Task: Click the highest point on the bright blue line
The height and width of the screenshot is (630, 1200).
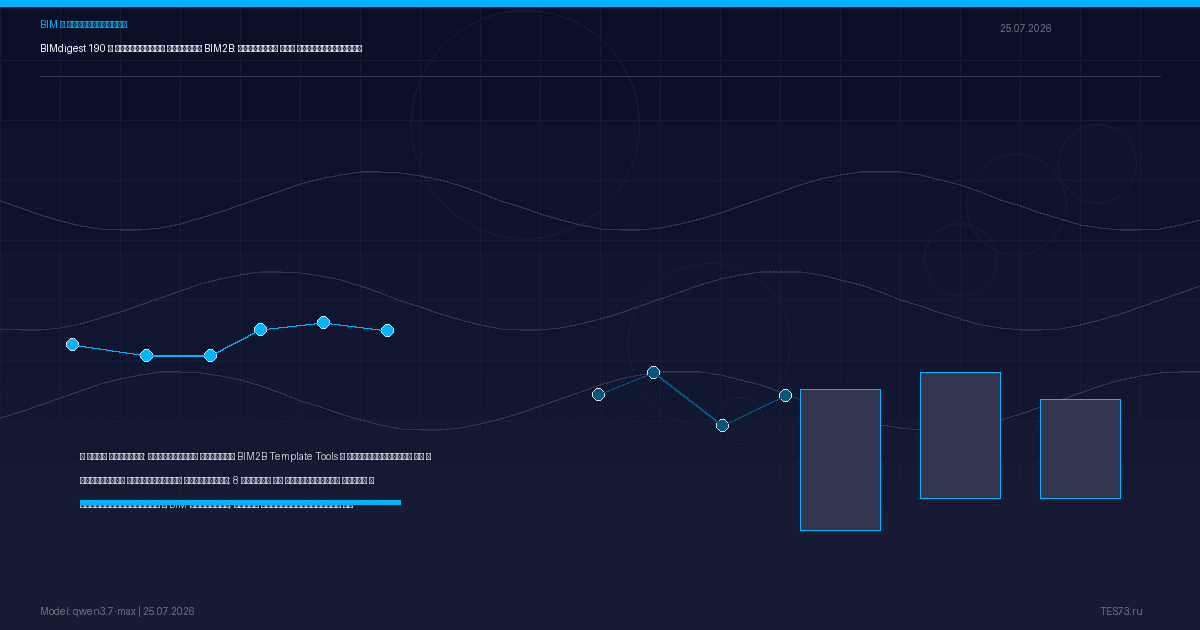Action: point(323,322)
